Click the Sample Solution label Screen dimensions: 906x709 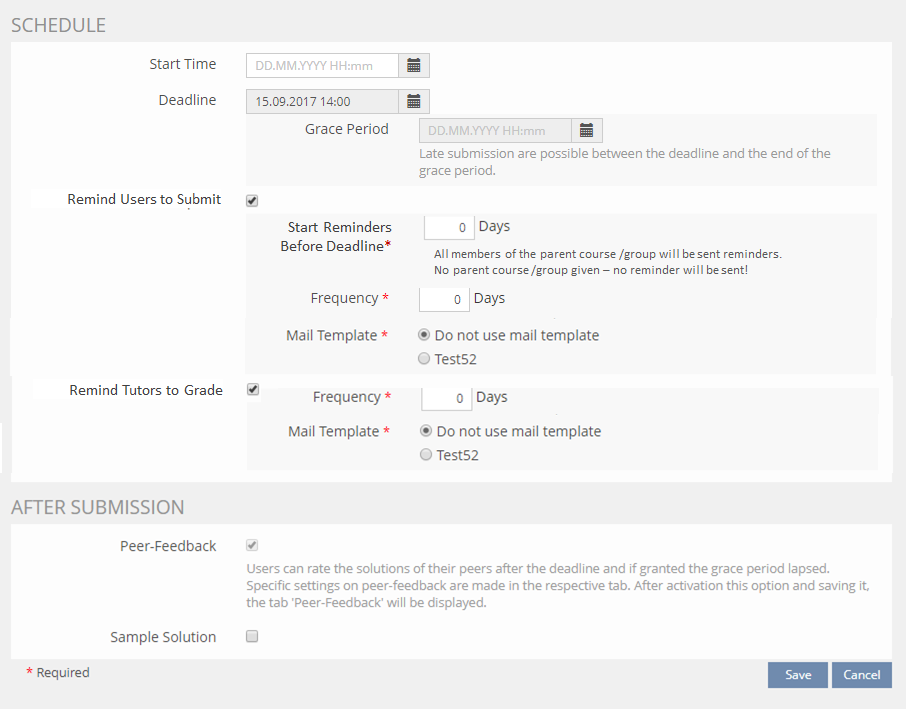(x=163, y=637)
